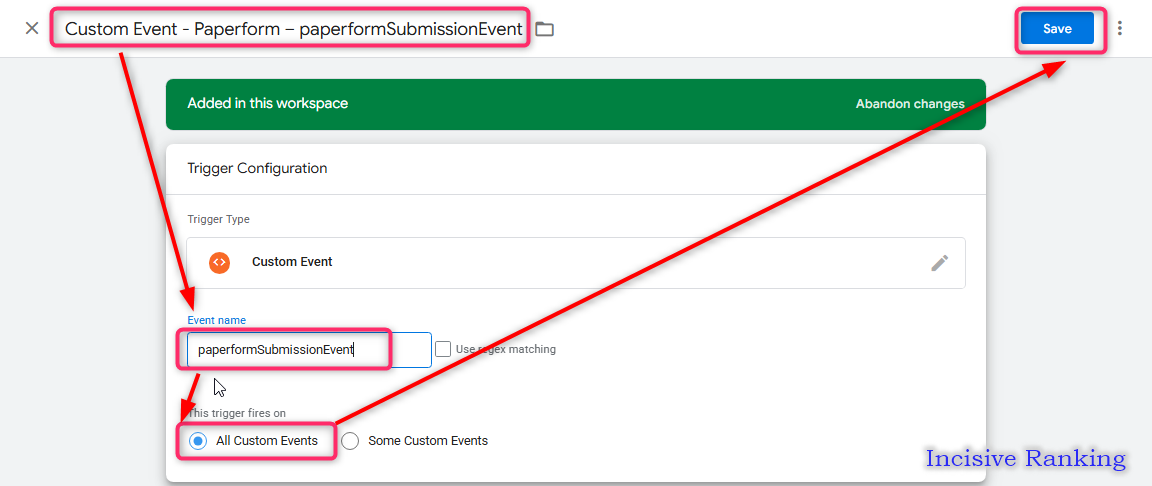This screenshot has width=1152, height=486.
Task: Click the Event name input field
Action: tap(309, 350)
